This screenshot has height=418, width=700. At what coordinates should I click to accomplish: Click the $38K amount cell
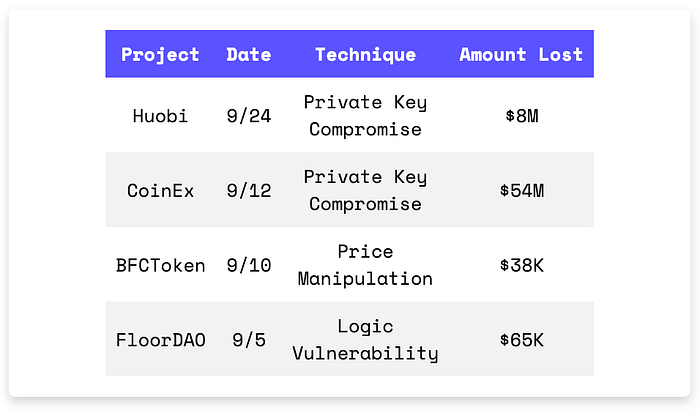click(x=521, y=265)
